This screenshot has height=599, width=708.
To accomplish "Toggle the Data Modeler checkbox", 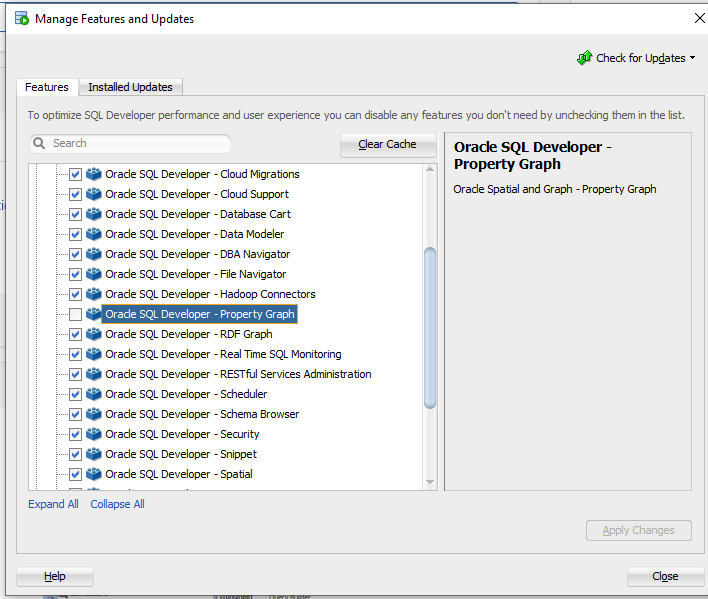I will tap(75, 234).
